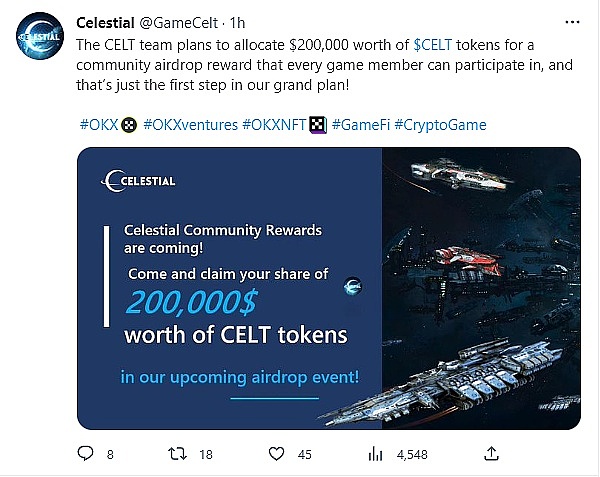
Task: Click the Celestial profile avatar
Action: coord(39,39)
